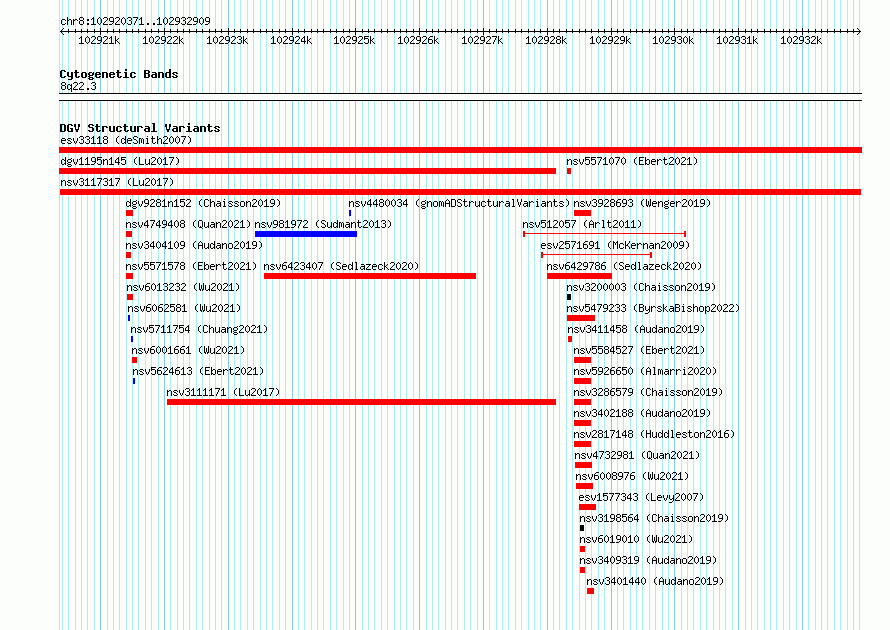Click nsv512057 (Arlt2011) label
890x630 pixels.
(x=582, y=224)
